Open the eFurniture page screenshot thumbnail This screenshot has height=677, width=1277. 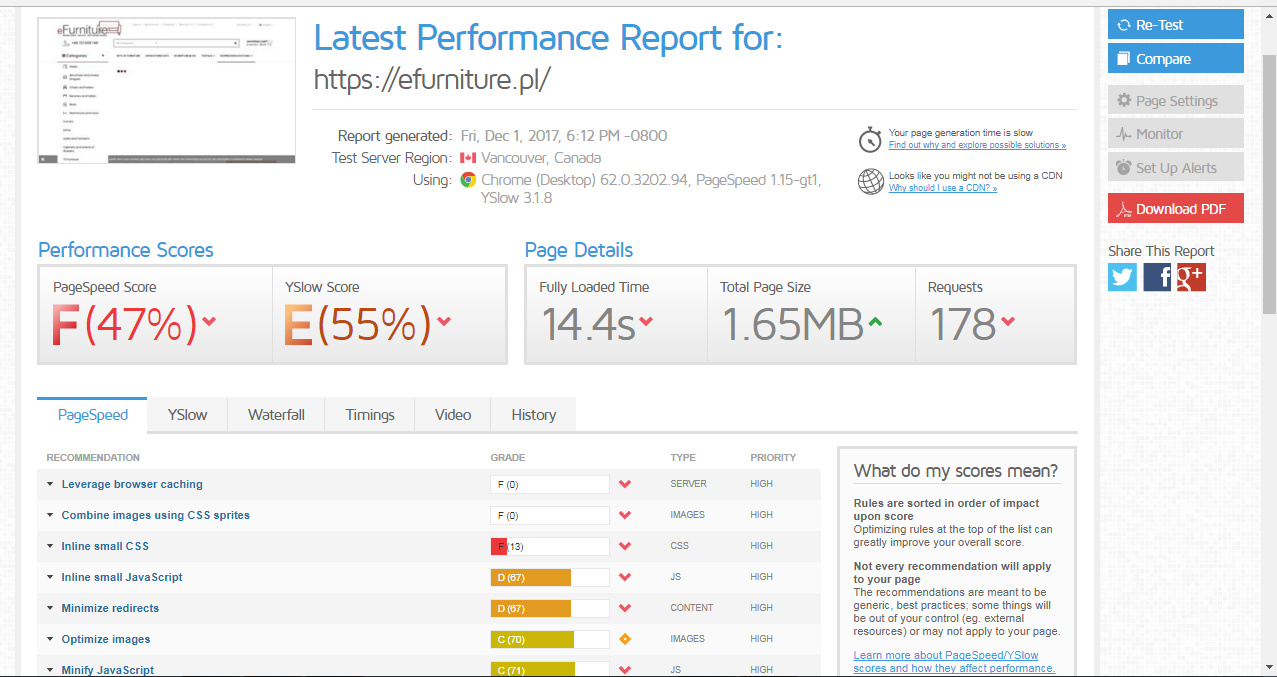[168, 90]
